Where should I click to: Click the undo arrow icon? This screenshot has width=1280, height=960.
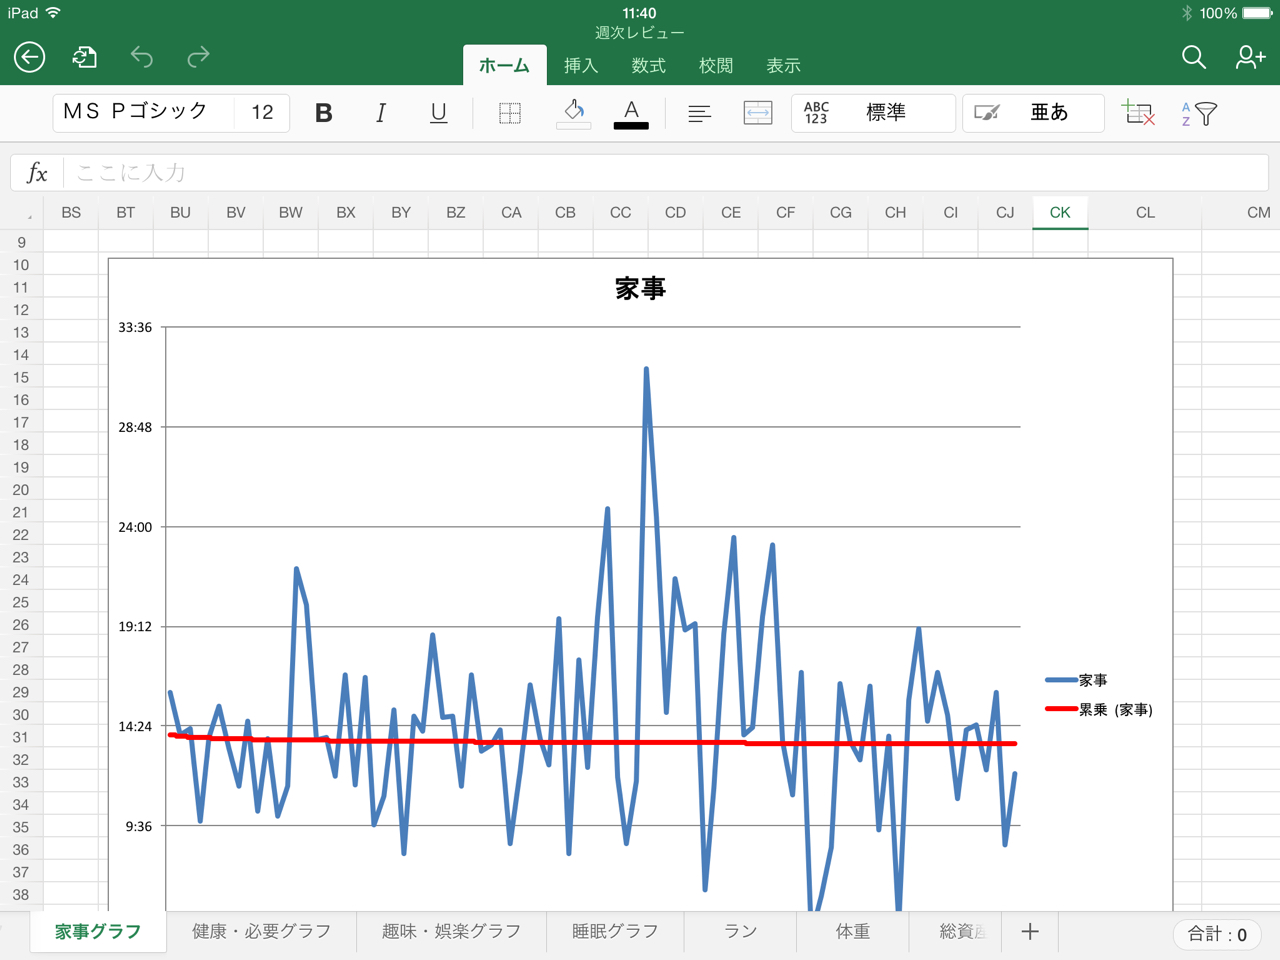(142, 57)
